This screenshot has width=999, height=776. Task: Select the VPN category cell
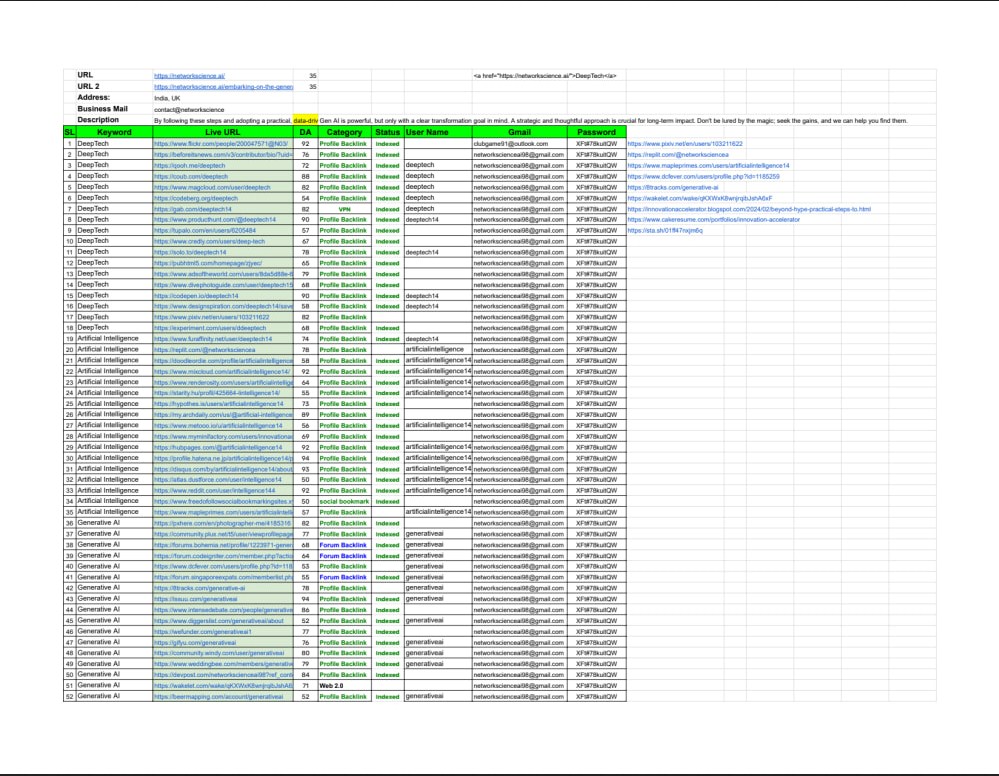coord(344,209)
